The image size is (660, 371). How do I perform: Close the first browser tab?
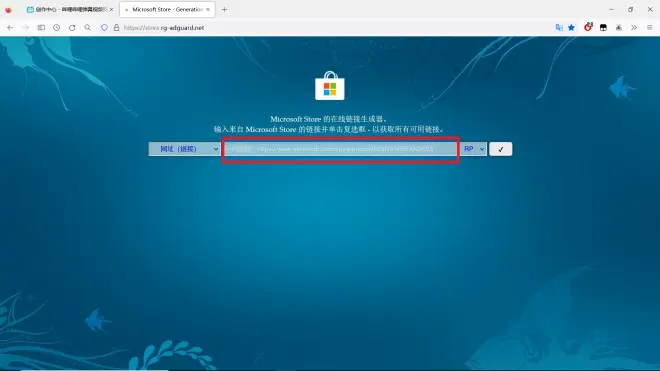click(x=111, y=9)
